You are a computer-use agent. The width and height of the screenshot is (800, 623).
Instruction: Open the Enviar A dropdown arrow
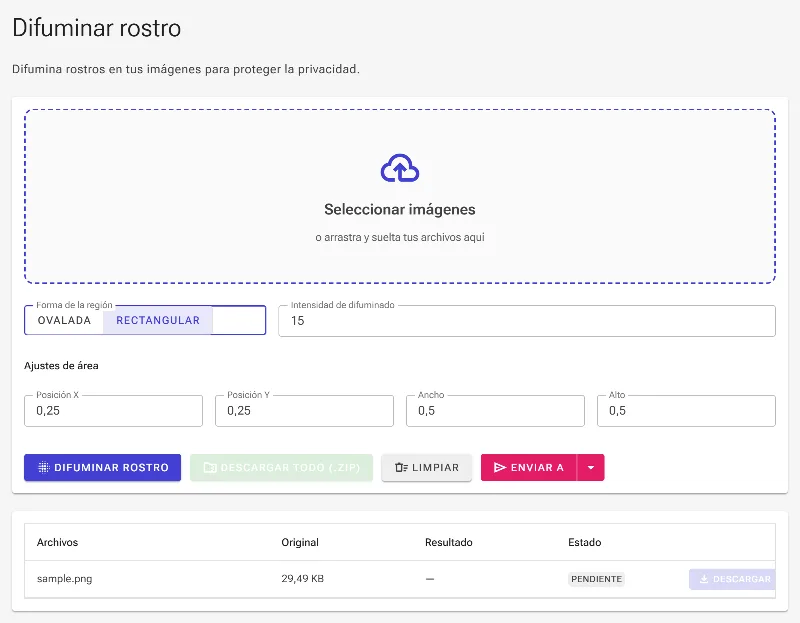pos(591,467)
